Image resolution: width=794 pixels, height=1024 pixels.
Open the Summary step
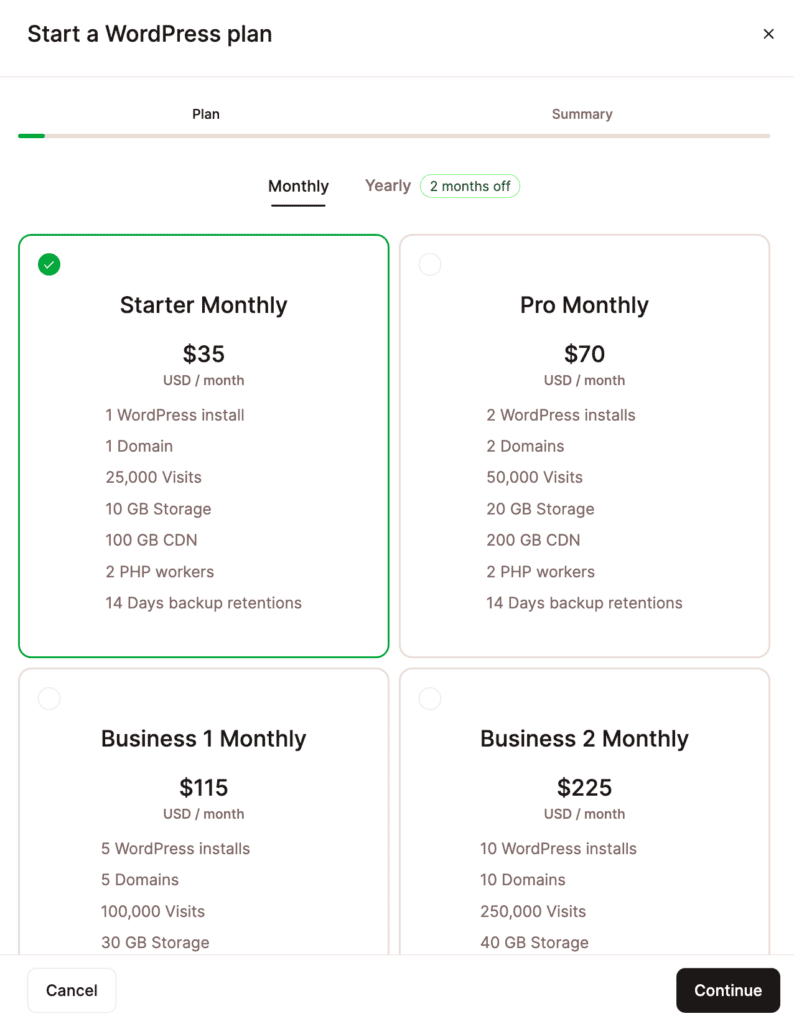point(582,114)
